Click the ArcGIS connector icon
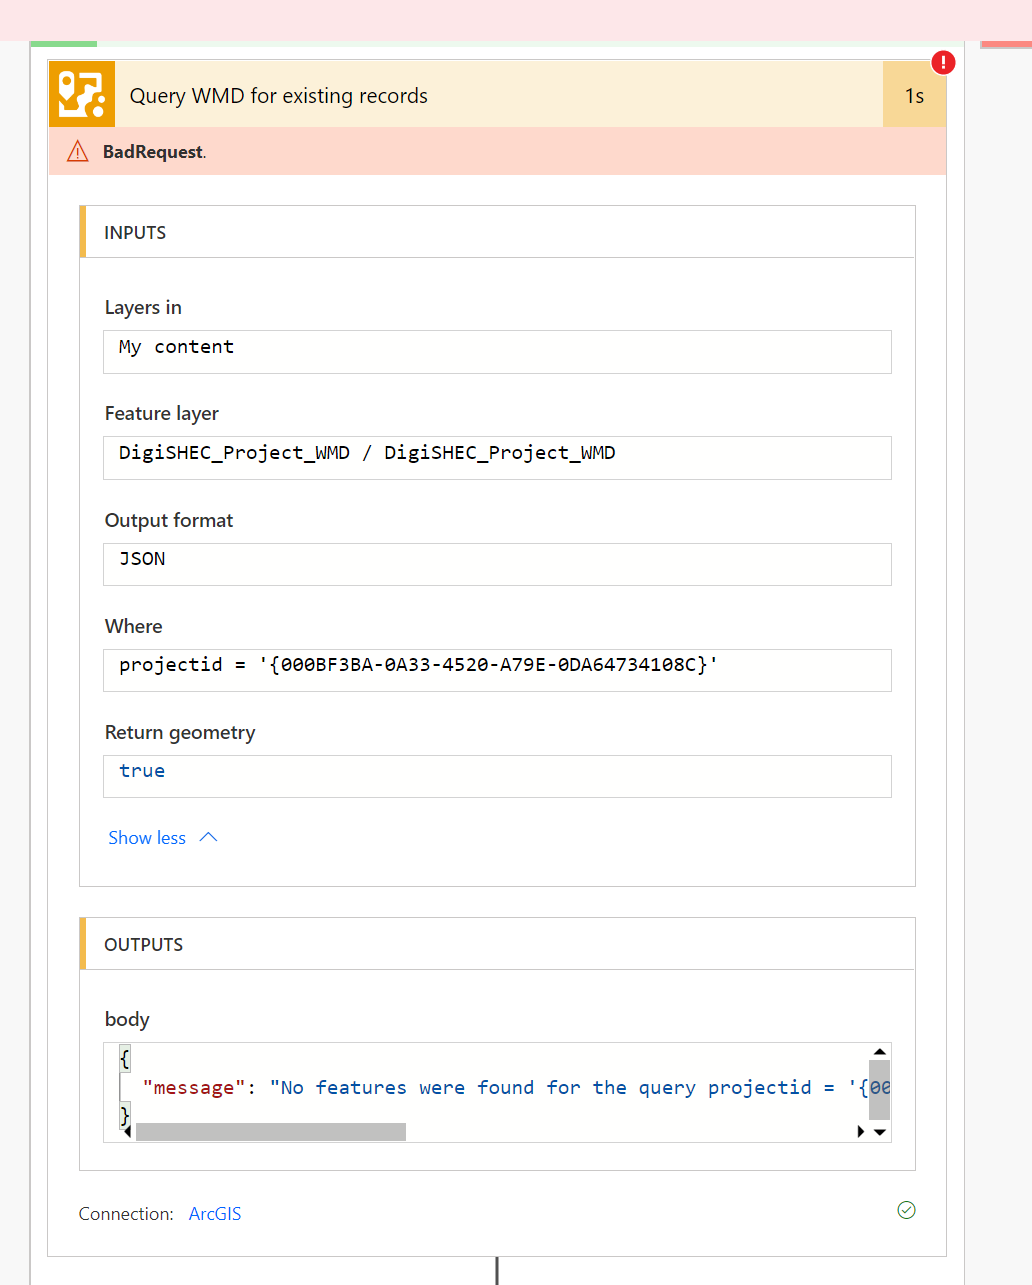1032x1285 pixels. pyautogui.click(x=82, y=94)
